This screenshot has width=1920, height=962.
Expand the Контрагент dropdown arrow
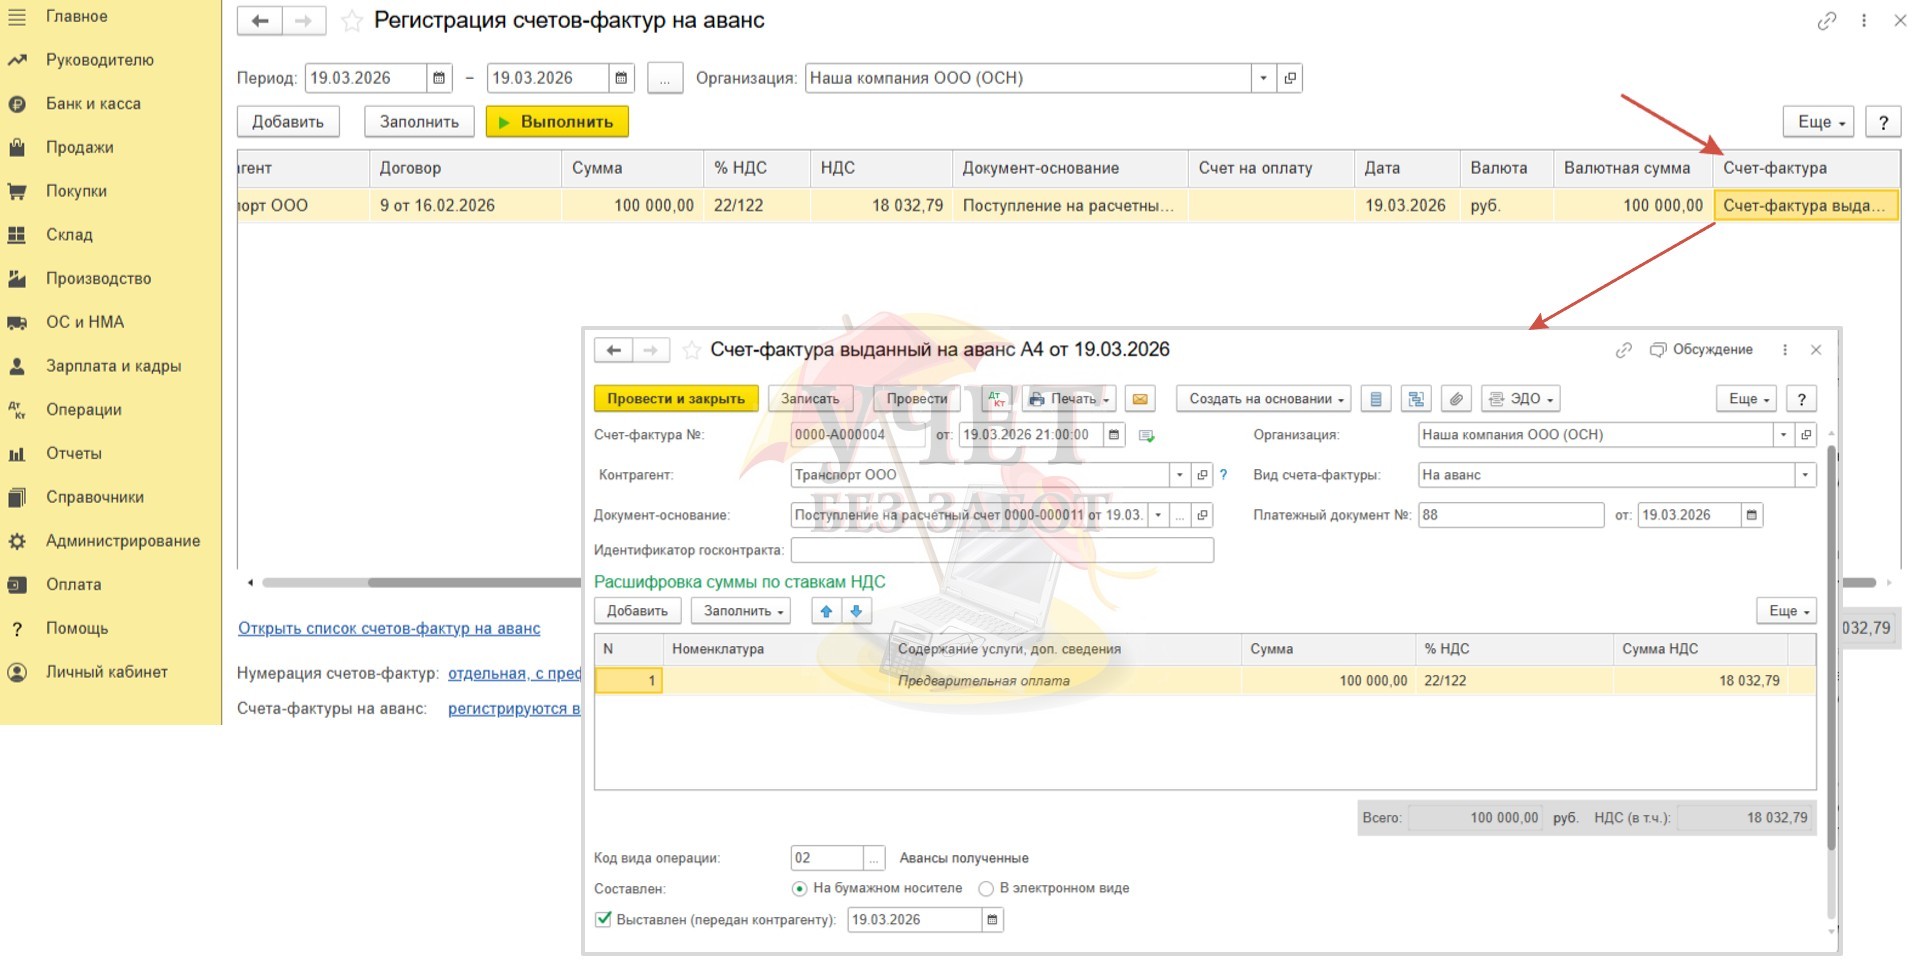pyautogui.click(x=1179, y=475)
